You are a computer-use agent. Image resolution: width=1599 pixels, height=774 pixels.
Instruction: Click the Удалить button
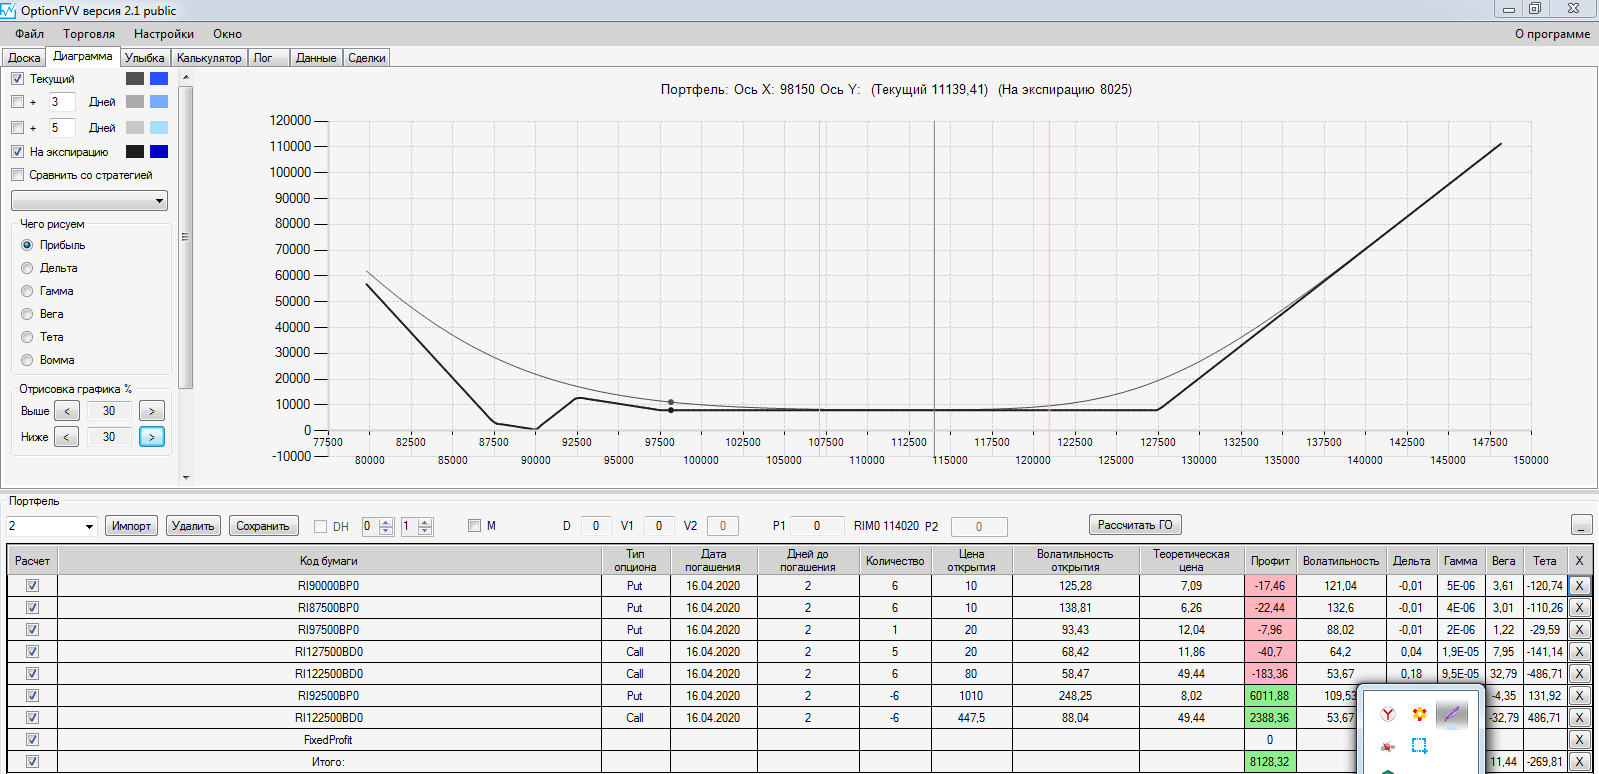193,526
